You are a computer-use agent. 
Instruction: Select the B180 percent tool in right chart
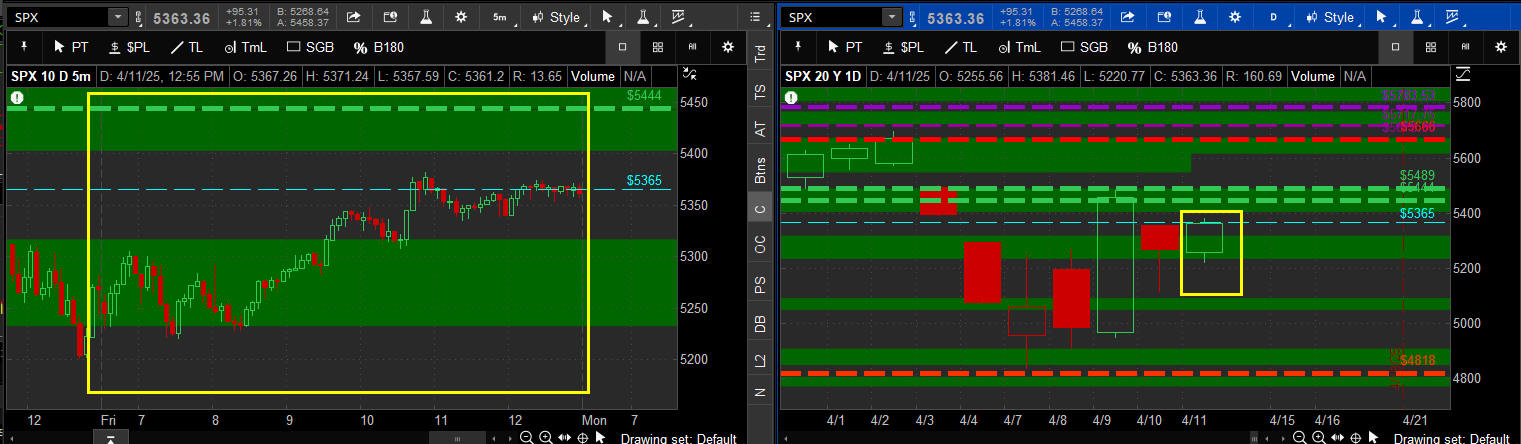pos(1152,47)
